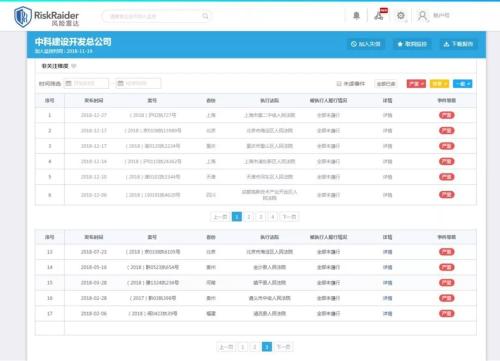Screen dimensions: 500x361
Task: Click the magnifier icon in the search box
Action: click(x=205, y=16)
